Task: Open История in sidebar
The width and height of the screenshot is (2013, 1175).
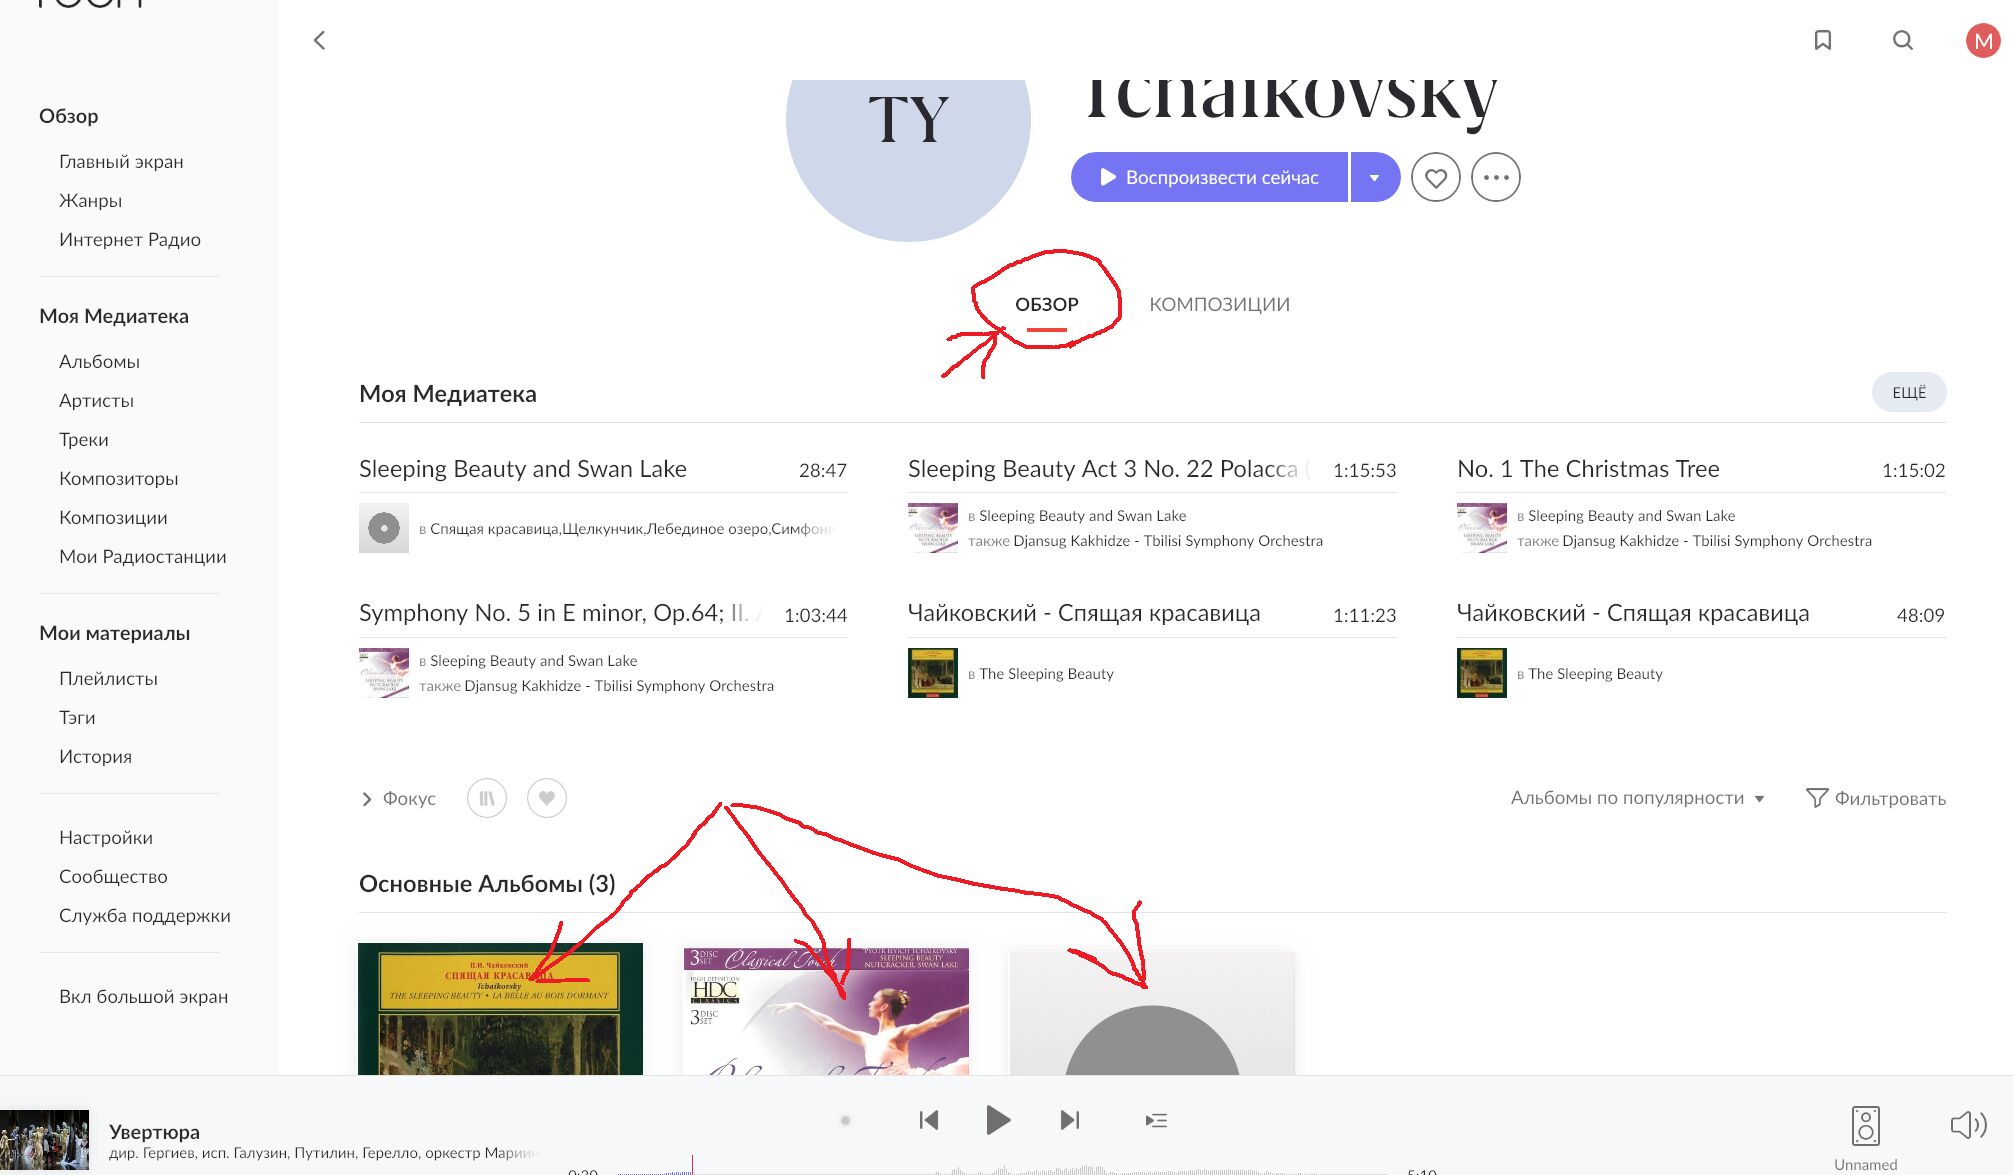Action: [x=95, y=756]
